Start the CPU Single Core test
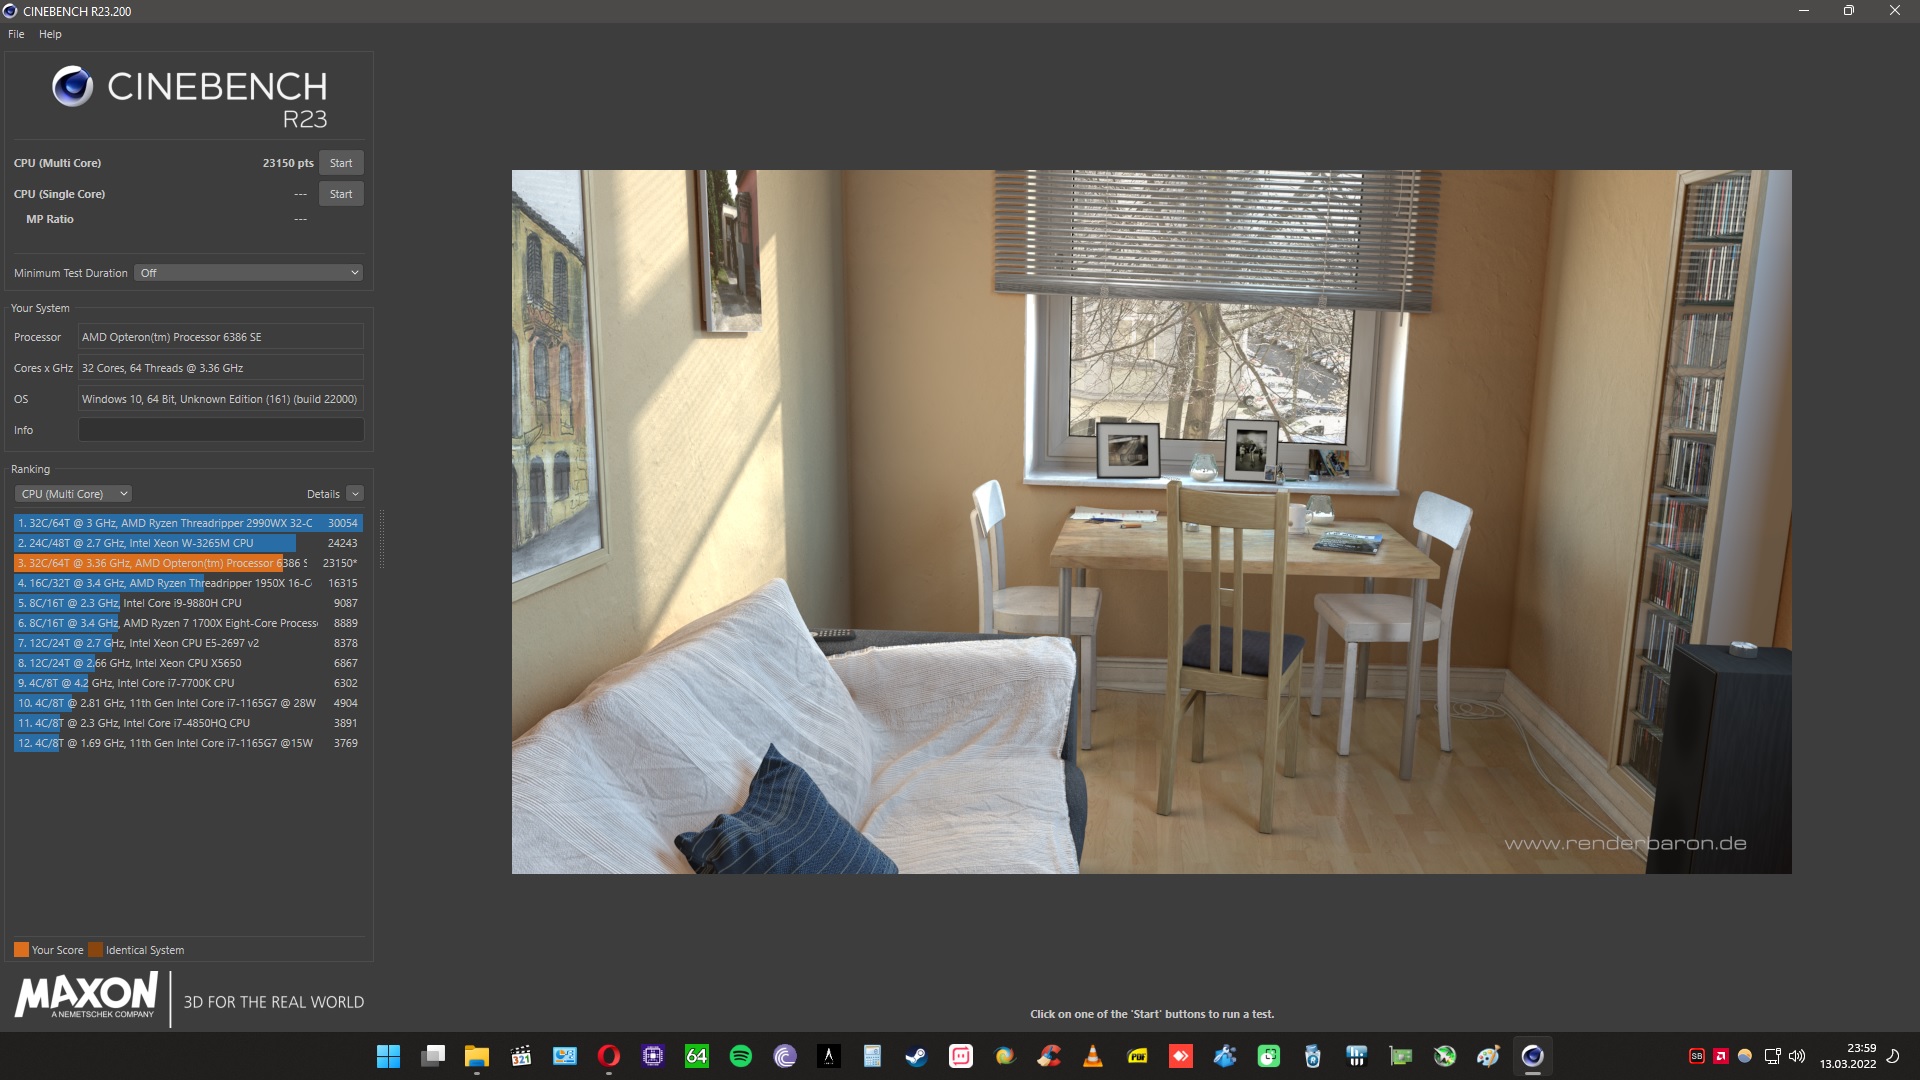Viewport: 1920px width, 1080px height. (x=340, y=194)
